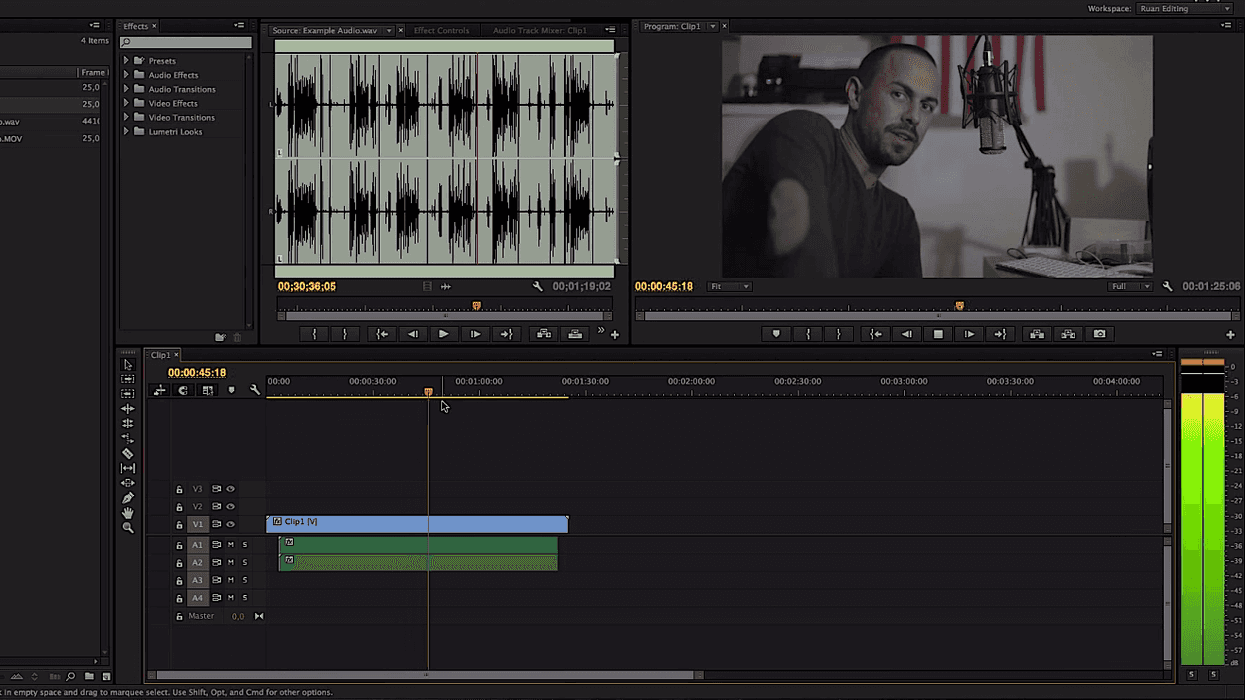Play the Source monitor clip
Viewport: 1245px width, 700px height.
(443, 334)
